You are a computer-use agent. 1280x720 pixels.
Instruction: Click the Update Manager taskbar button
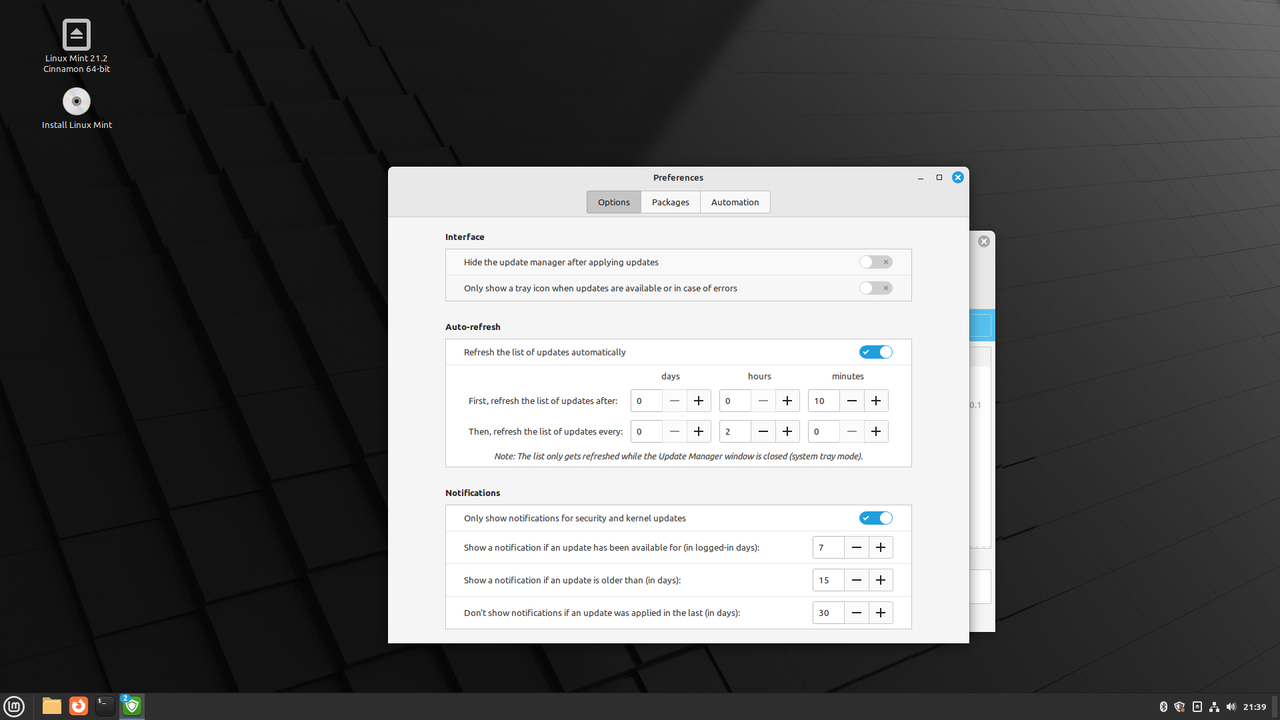[131, 706]
